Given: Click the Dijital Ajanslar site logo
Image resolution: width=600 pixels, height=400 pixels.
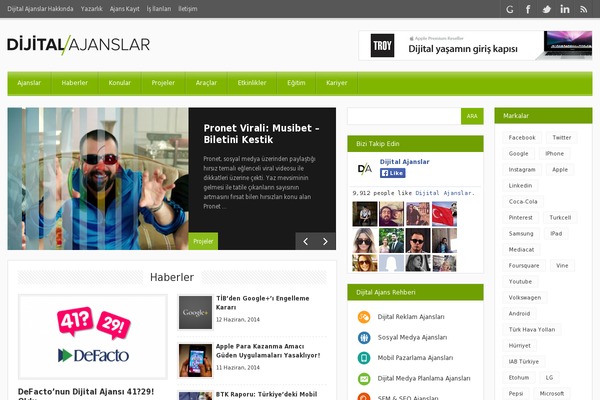Looking at the screenshot, I should (78, 45).
